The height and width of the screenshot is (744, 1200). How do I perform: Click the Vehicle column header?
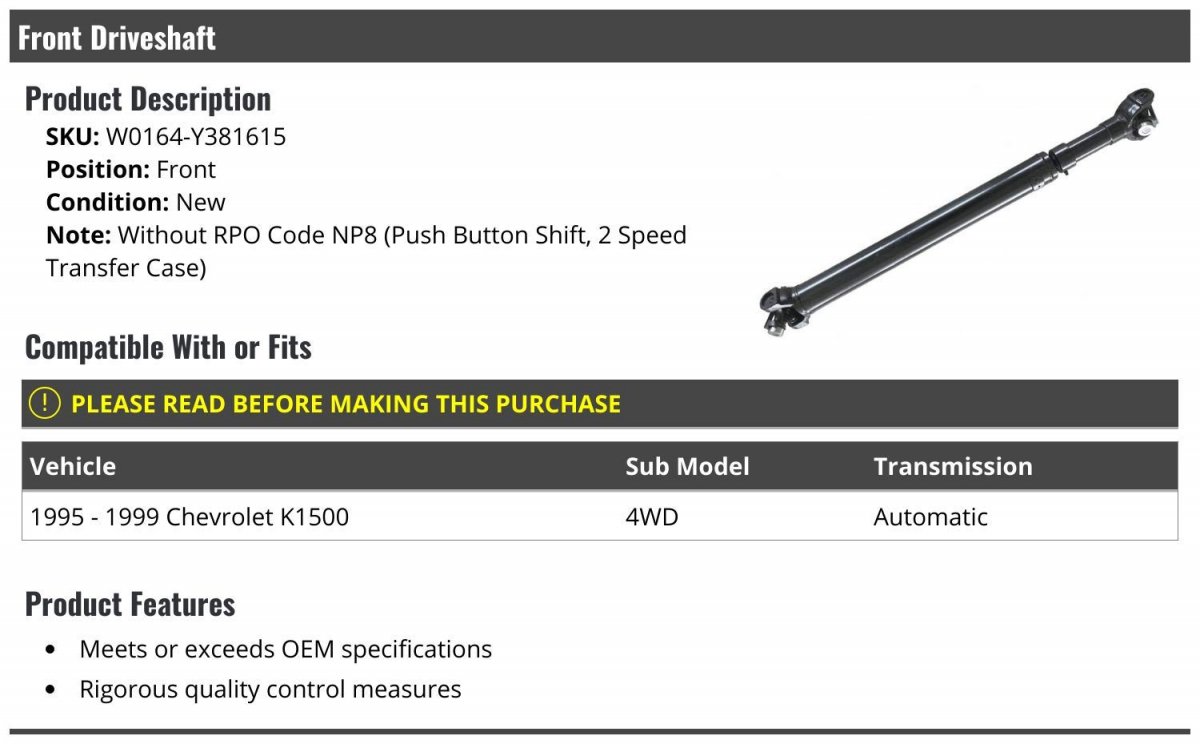(73, 466)
